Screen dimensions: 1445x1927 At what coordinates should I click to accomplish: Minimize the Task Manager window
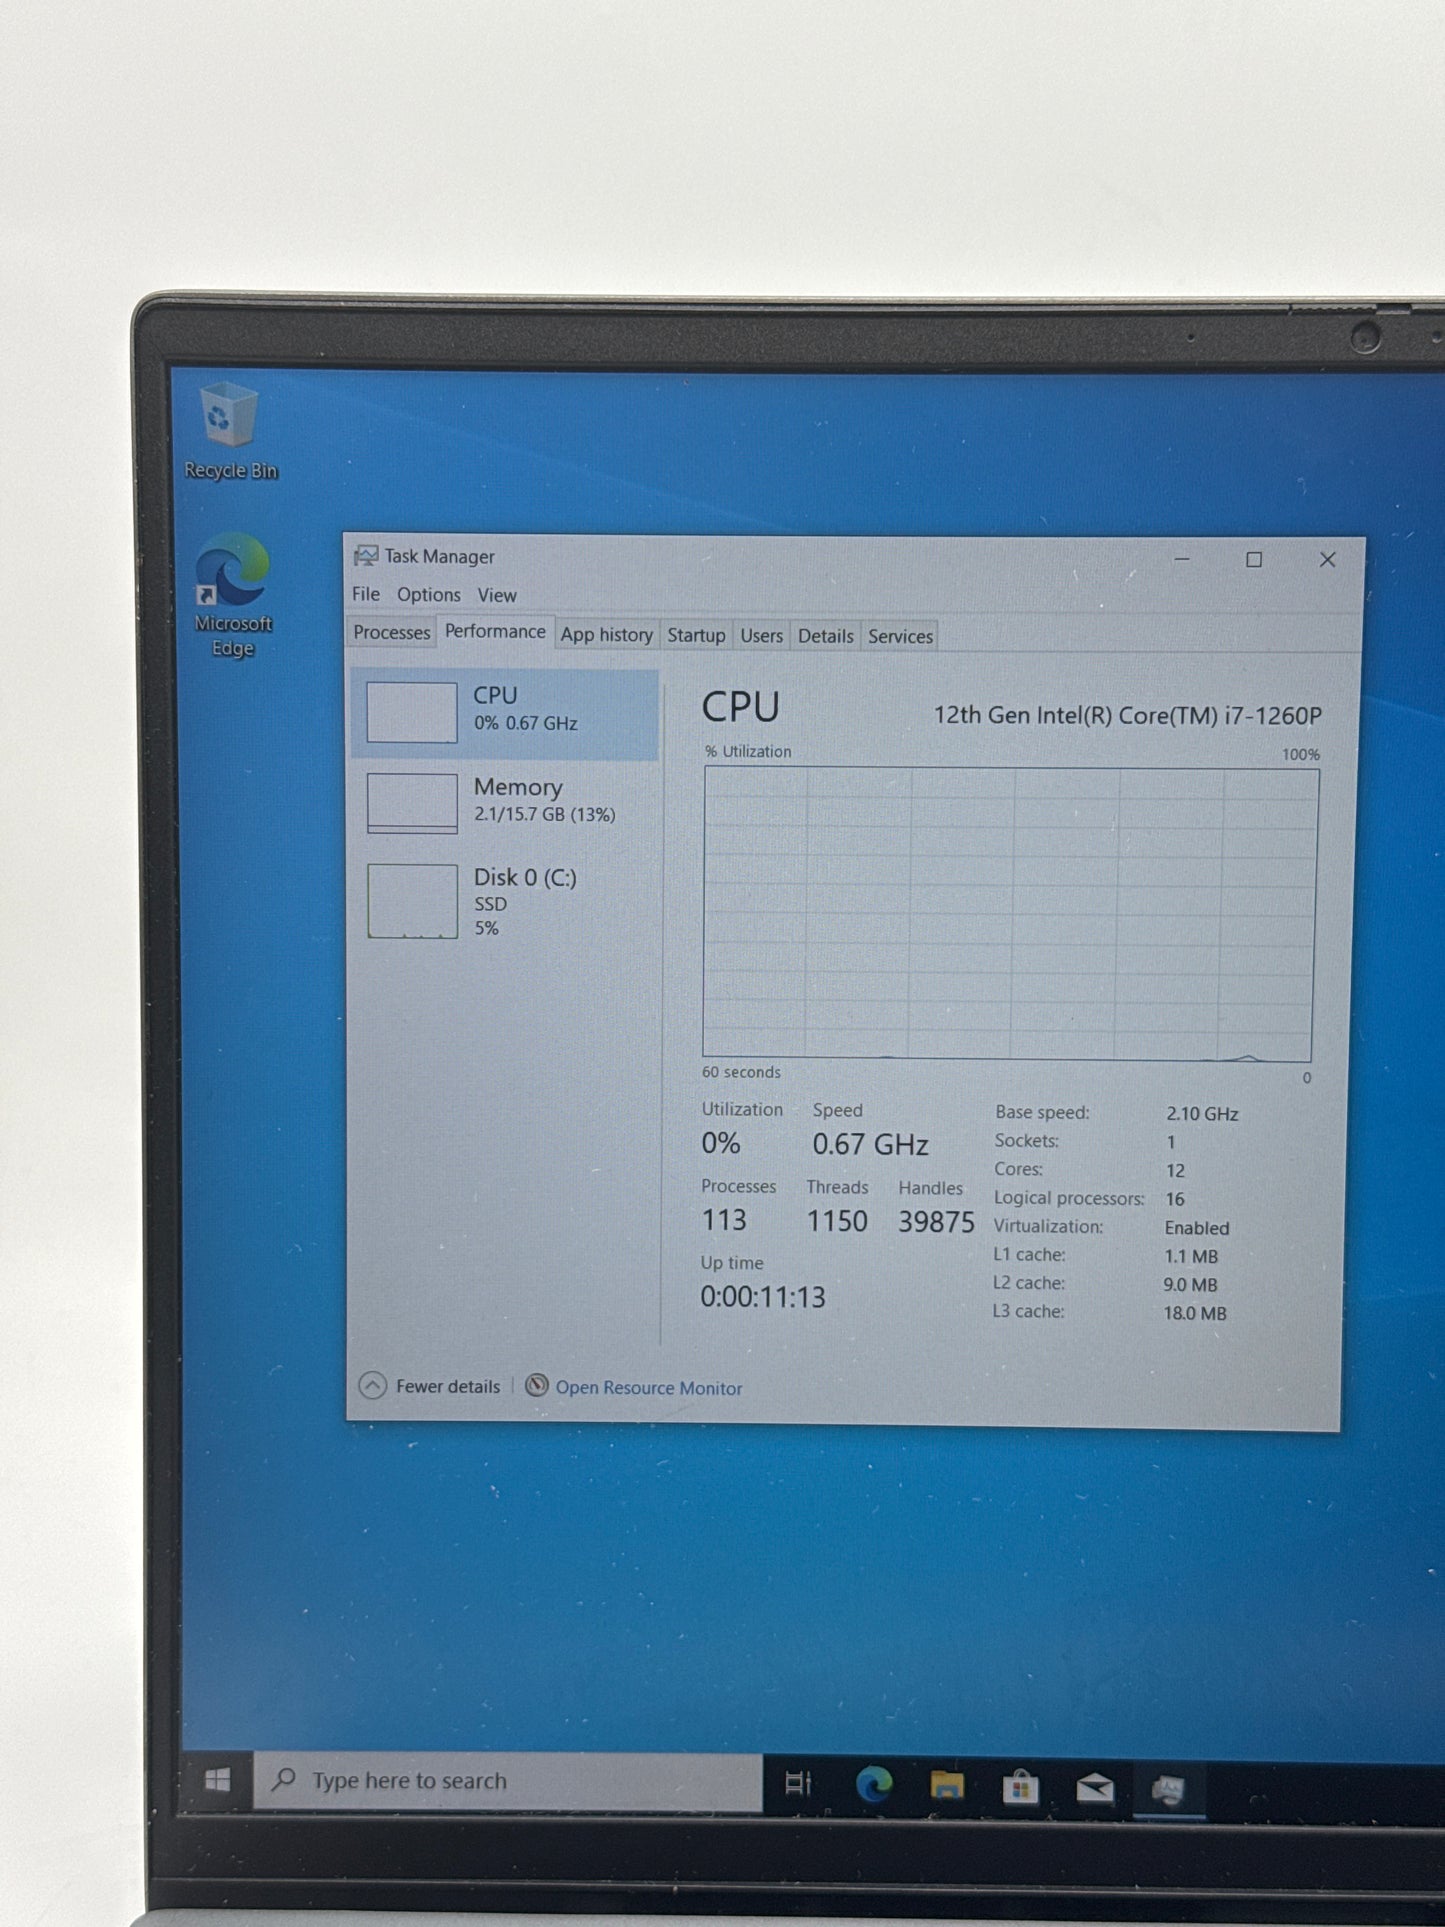coord(1182,559)
